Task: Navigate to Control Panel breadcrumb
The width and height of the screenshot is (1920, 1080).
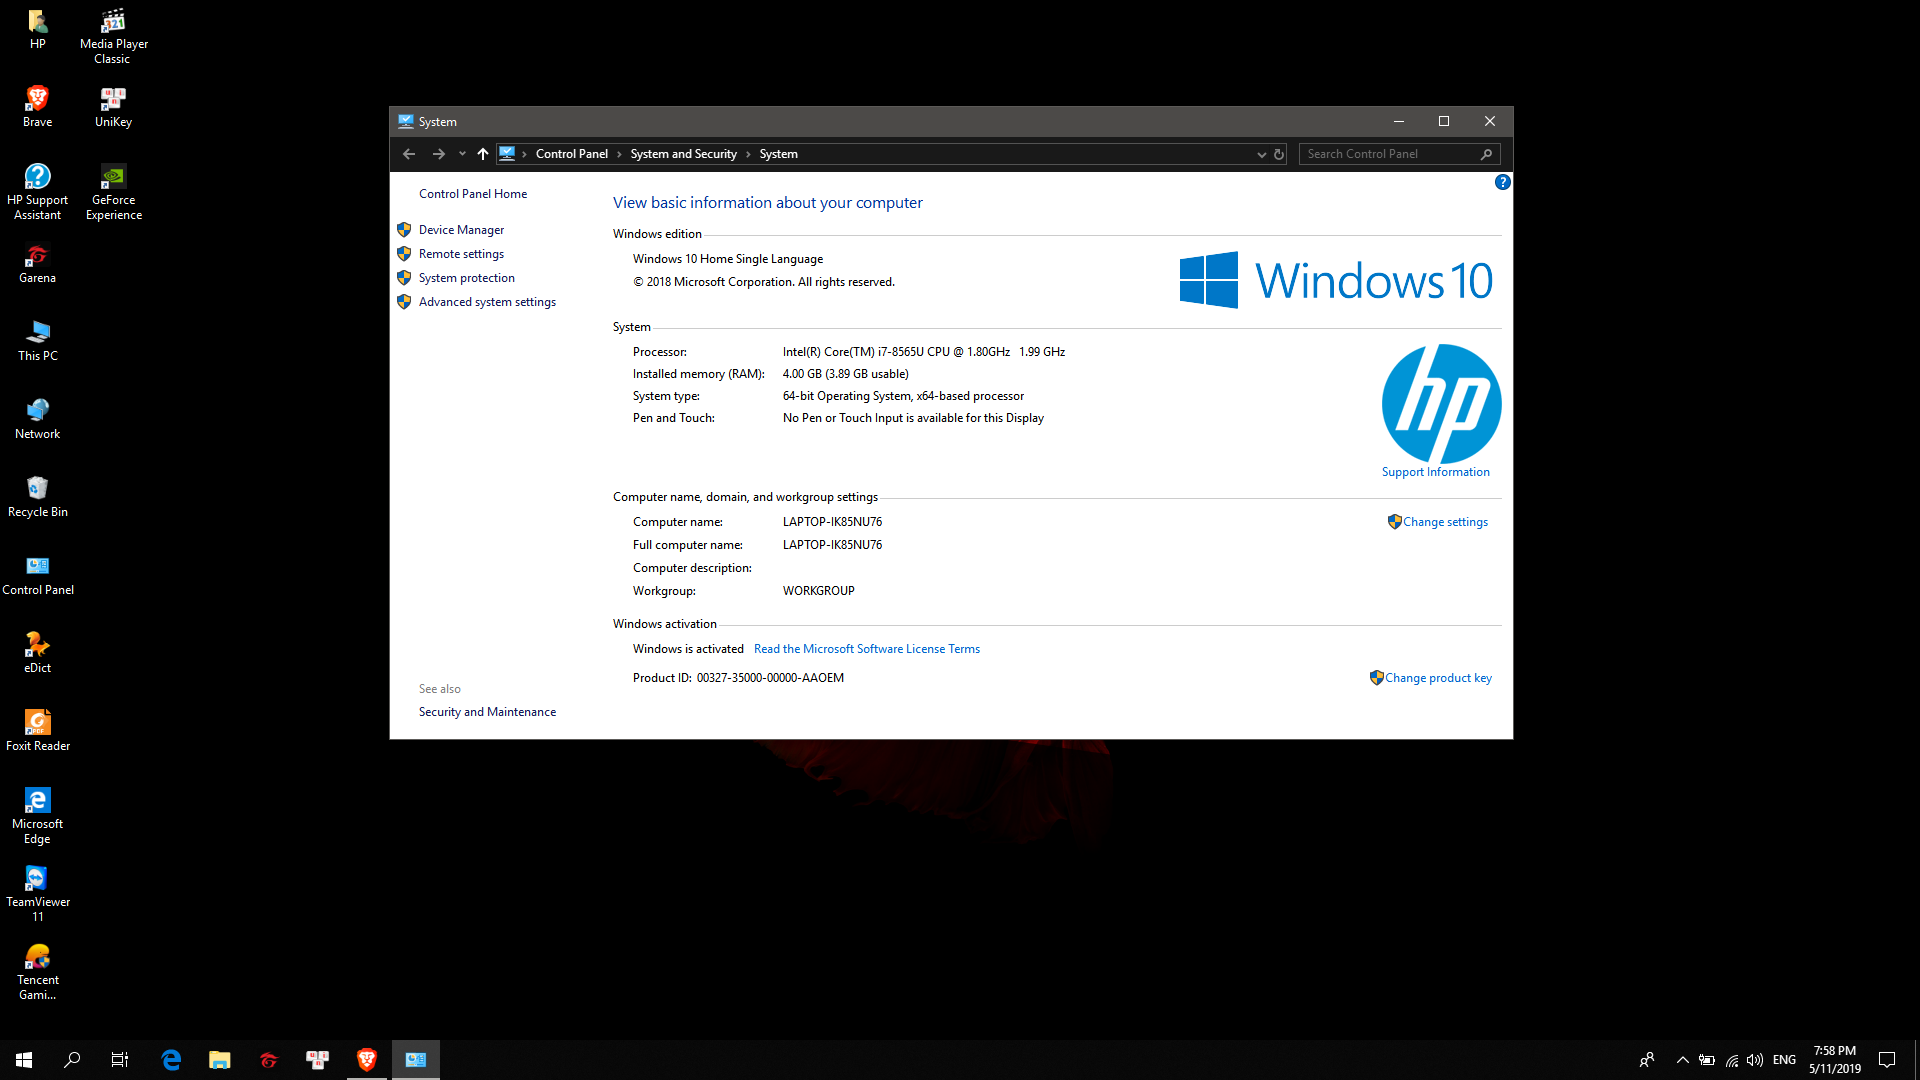Action: pyautogui.click(x=571, y=154)
